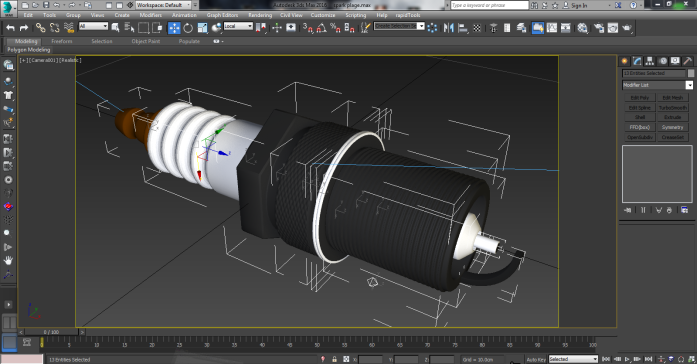Expand the Modifier List dropdown
The width and height of the screenshot is (697, 364).
(x=657, y=85)
